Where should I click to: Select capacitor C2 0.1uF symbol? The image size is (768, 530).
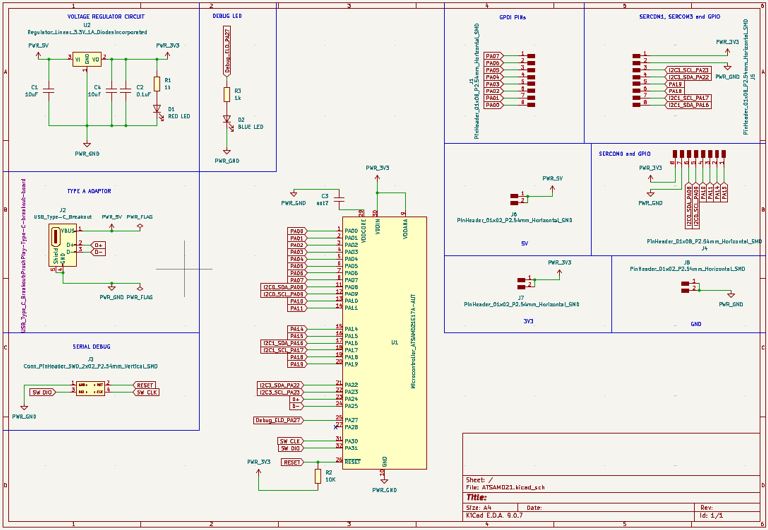(x=126, y=91)
